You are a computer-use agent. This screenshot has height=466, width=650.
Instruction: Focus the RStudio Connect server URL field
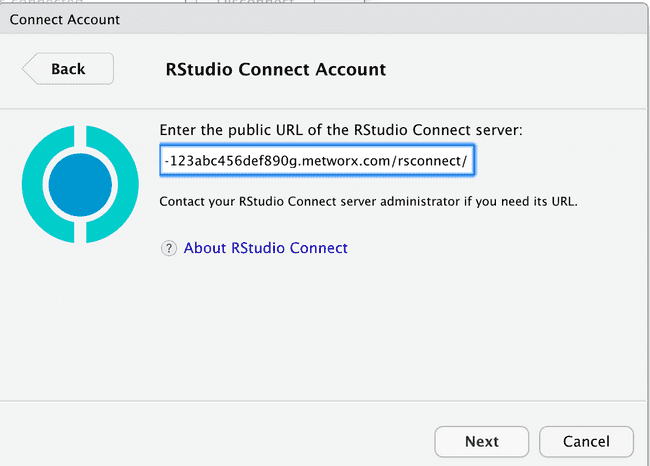317,160
